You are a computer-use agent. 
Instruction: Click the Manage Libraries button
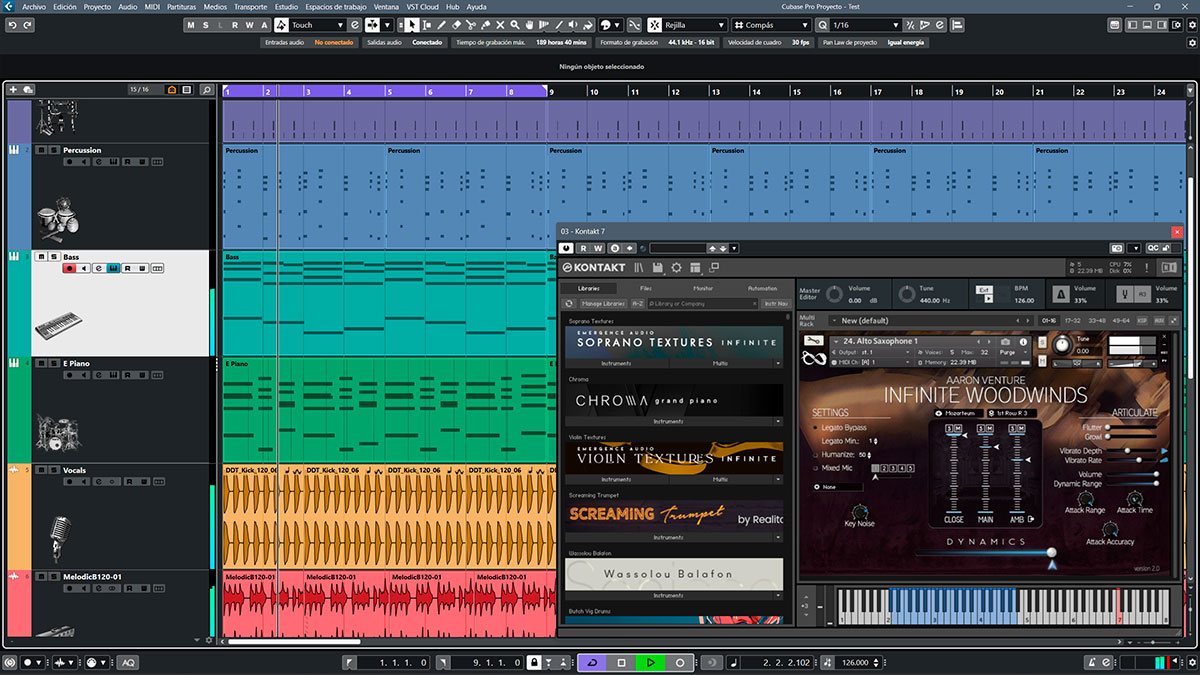point(603,303)
